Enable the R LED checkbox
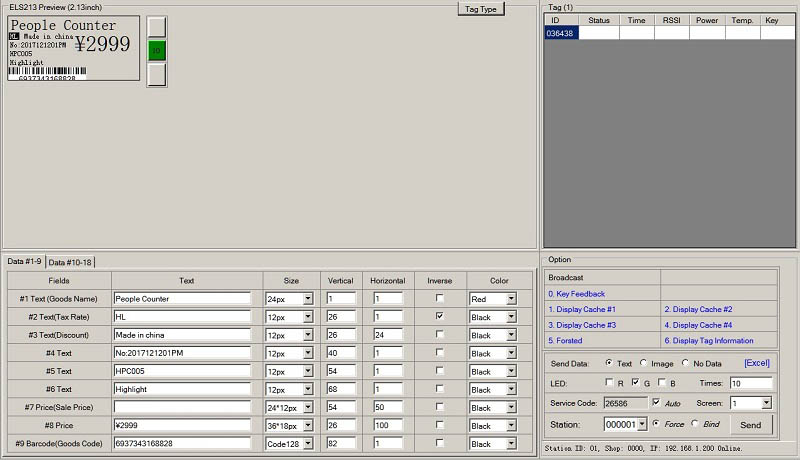Viewport: 800px width, 460px height. (x=609, y=382)
